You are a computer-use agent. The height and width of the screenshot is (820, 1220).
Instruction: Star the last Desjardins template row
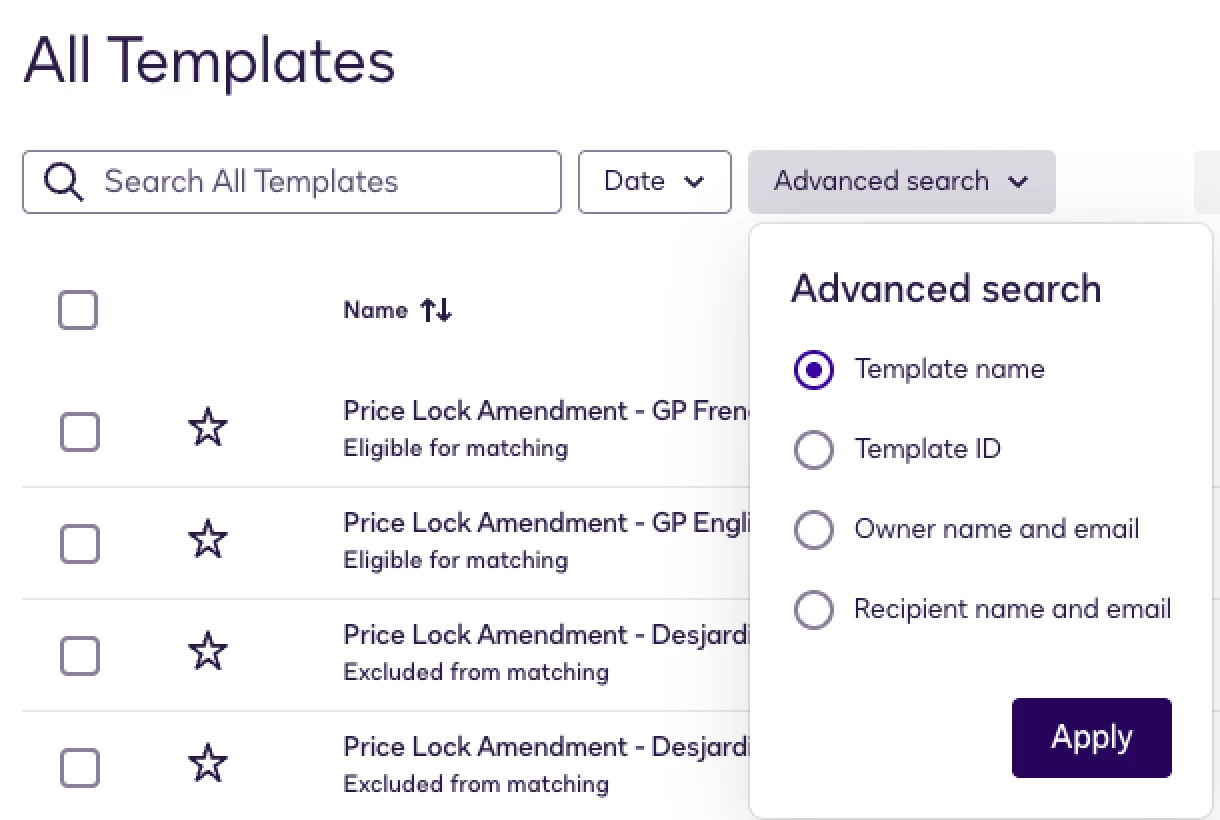click(x=207, y=765)
